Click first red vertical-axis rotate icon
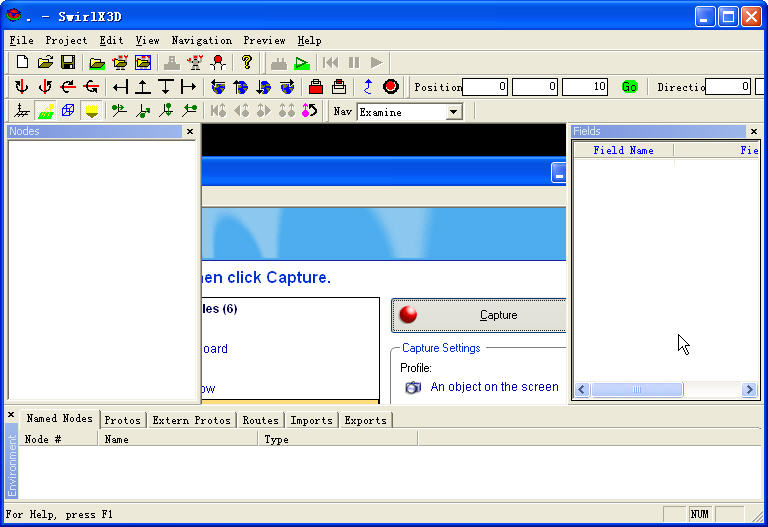768x527 pixels. [x=21, y=87]
